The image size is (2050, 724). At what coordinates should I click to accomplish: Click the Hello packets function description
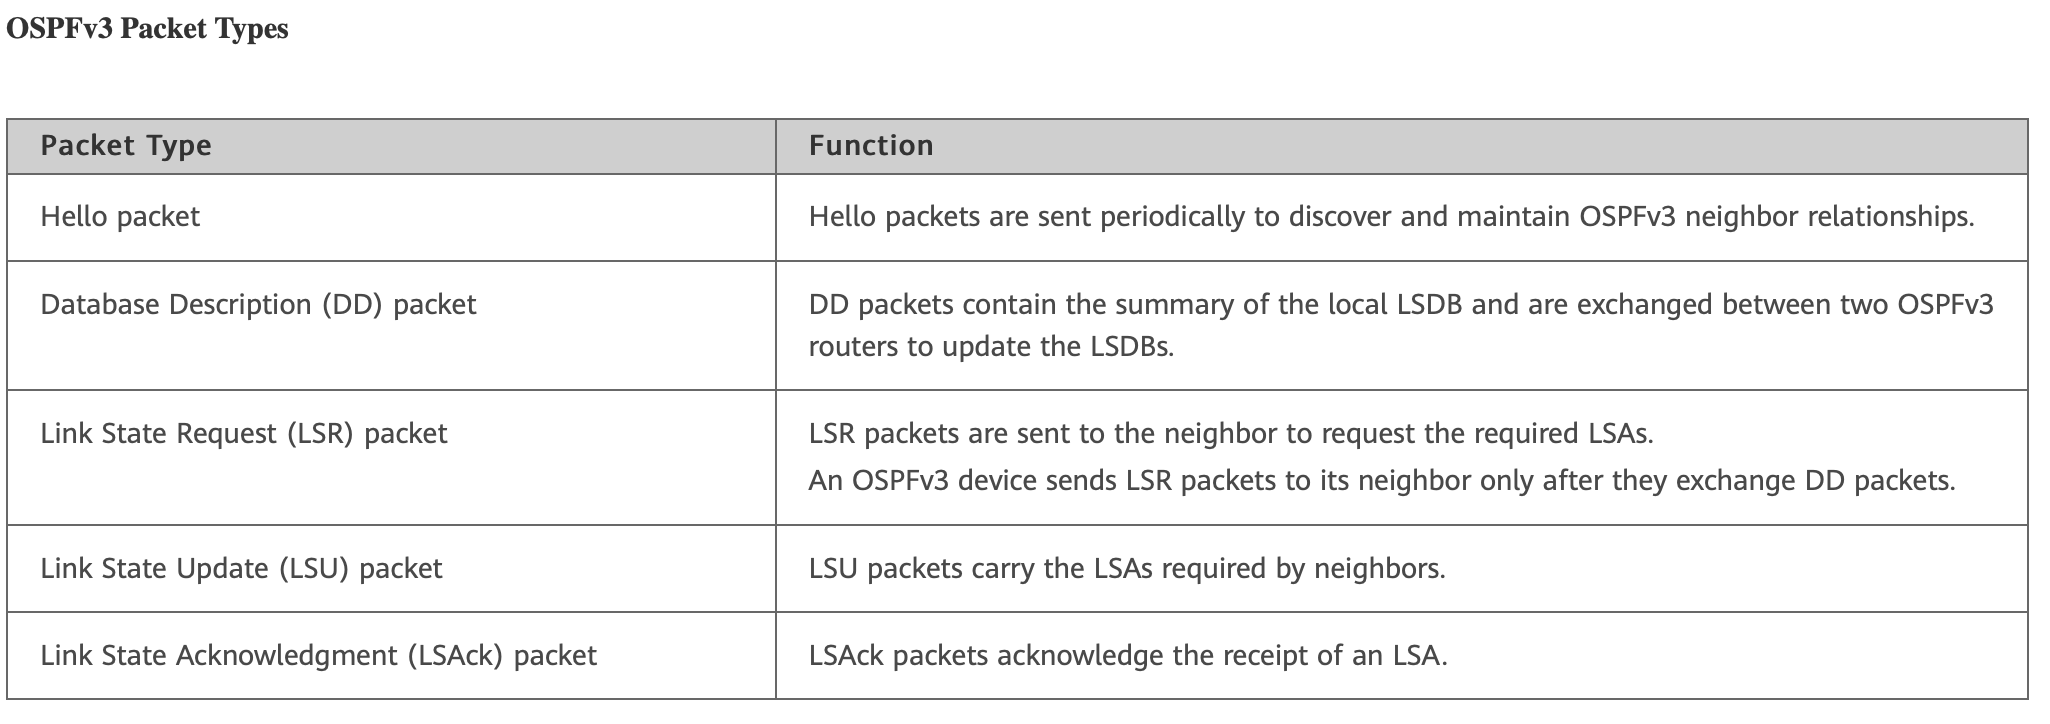[1391, 217]
